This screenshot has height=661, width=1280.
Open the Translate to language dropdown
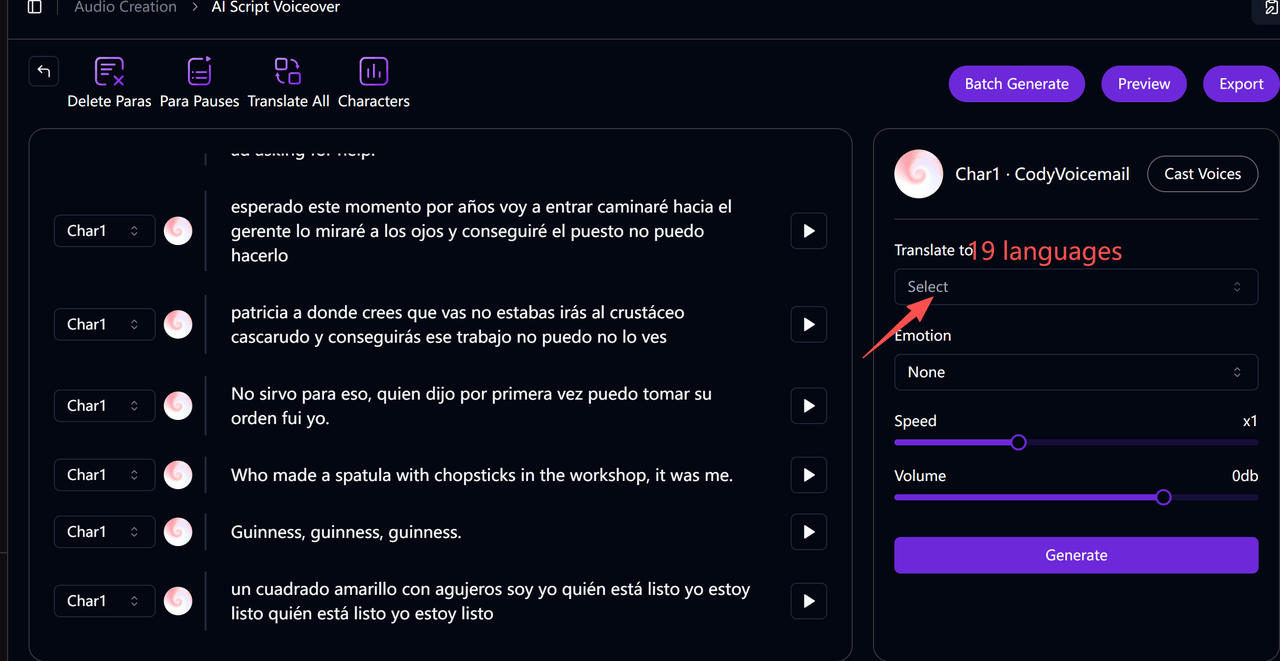[x=1076, y=287]
